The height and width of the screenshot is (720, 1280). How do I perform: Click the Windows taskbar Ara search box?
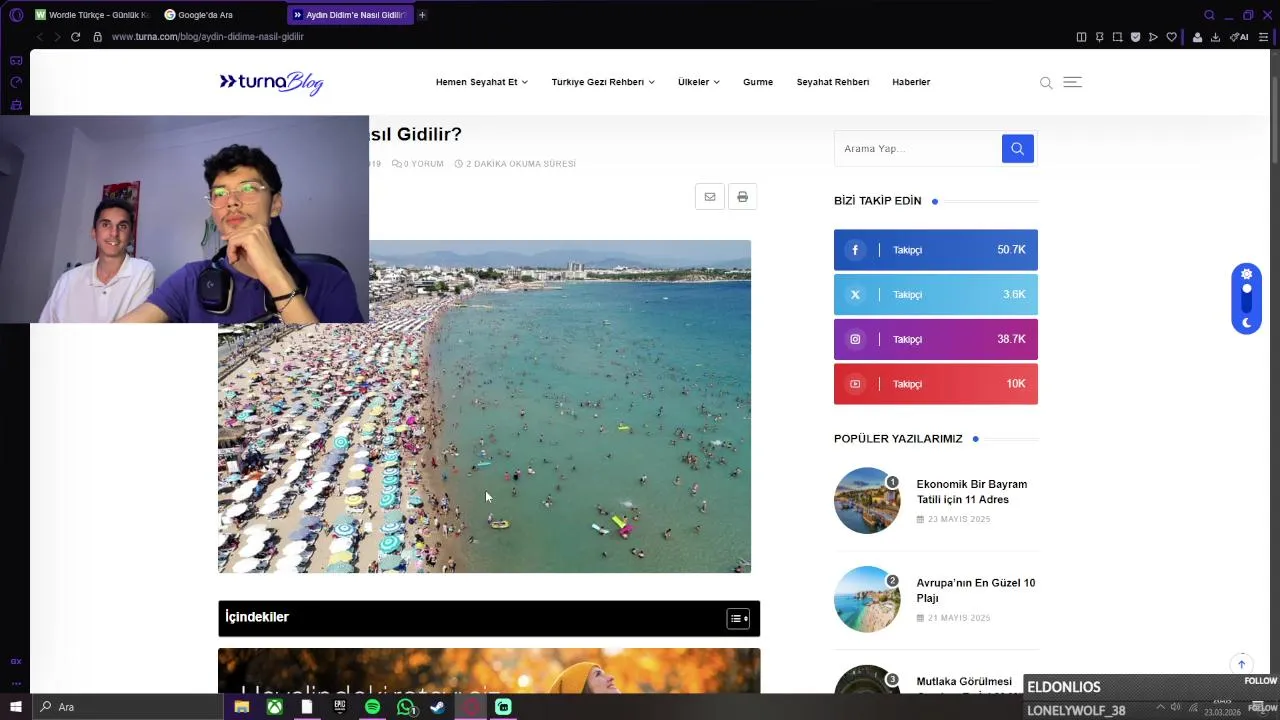[128, 707]
